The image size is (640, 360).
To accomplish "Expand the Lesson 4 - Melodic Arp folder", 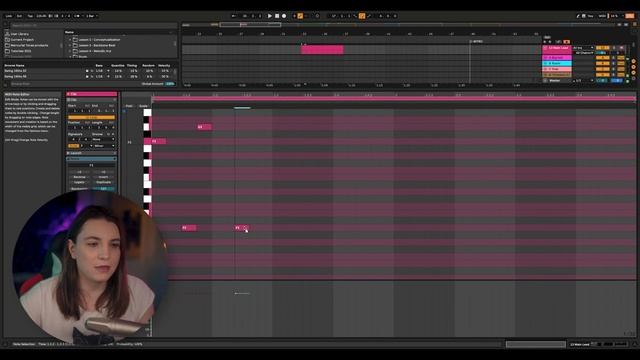I will tap(70, 51).
